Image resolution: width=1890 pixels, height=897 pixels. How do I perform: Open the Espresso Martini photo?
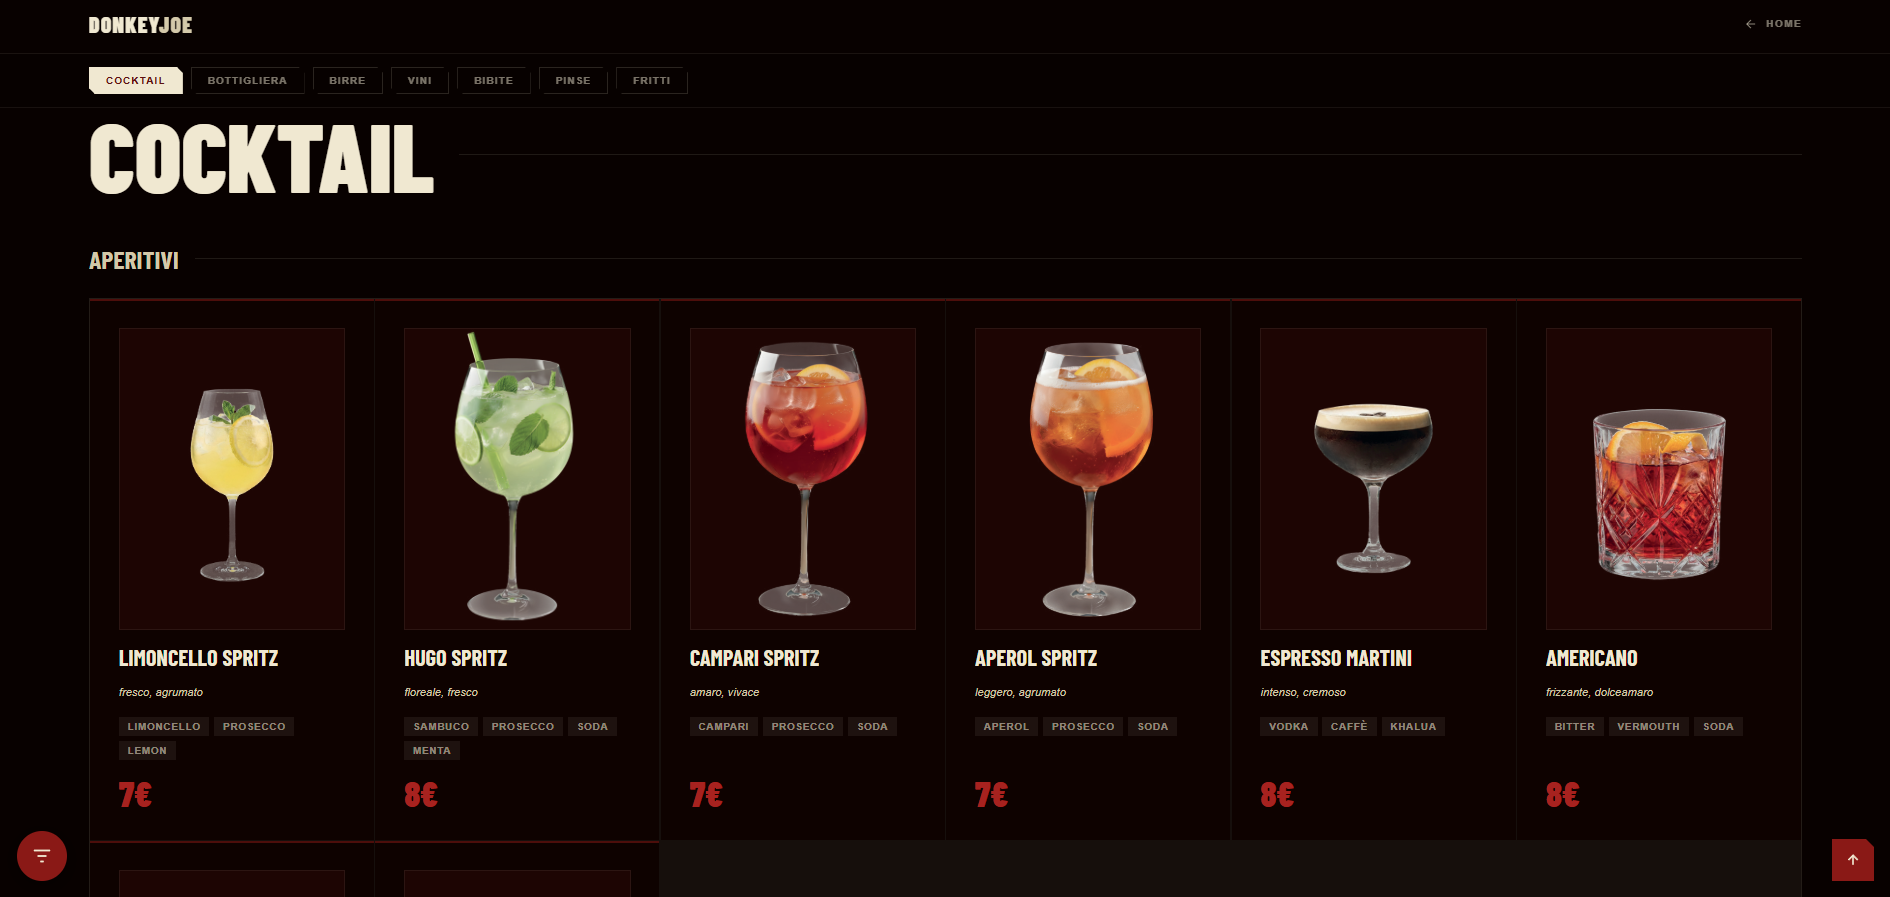coord(1373,479)
